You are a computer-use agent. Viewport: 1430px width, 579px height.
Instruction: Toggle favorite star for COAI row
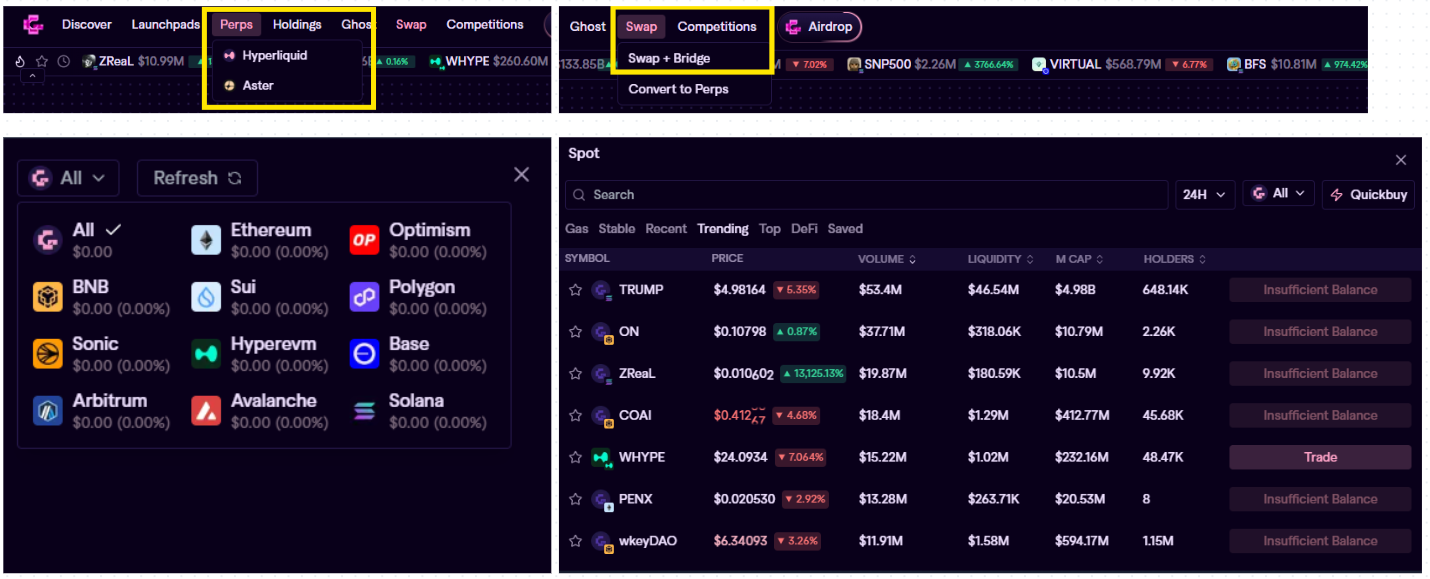[x=575, y=415]
